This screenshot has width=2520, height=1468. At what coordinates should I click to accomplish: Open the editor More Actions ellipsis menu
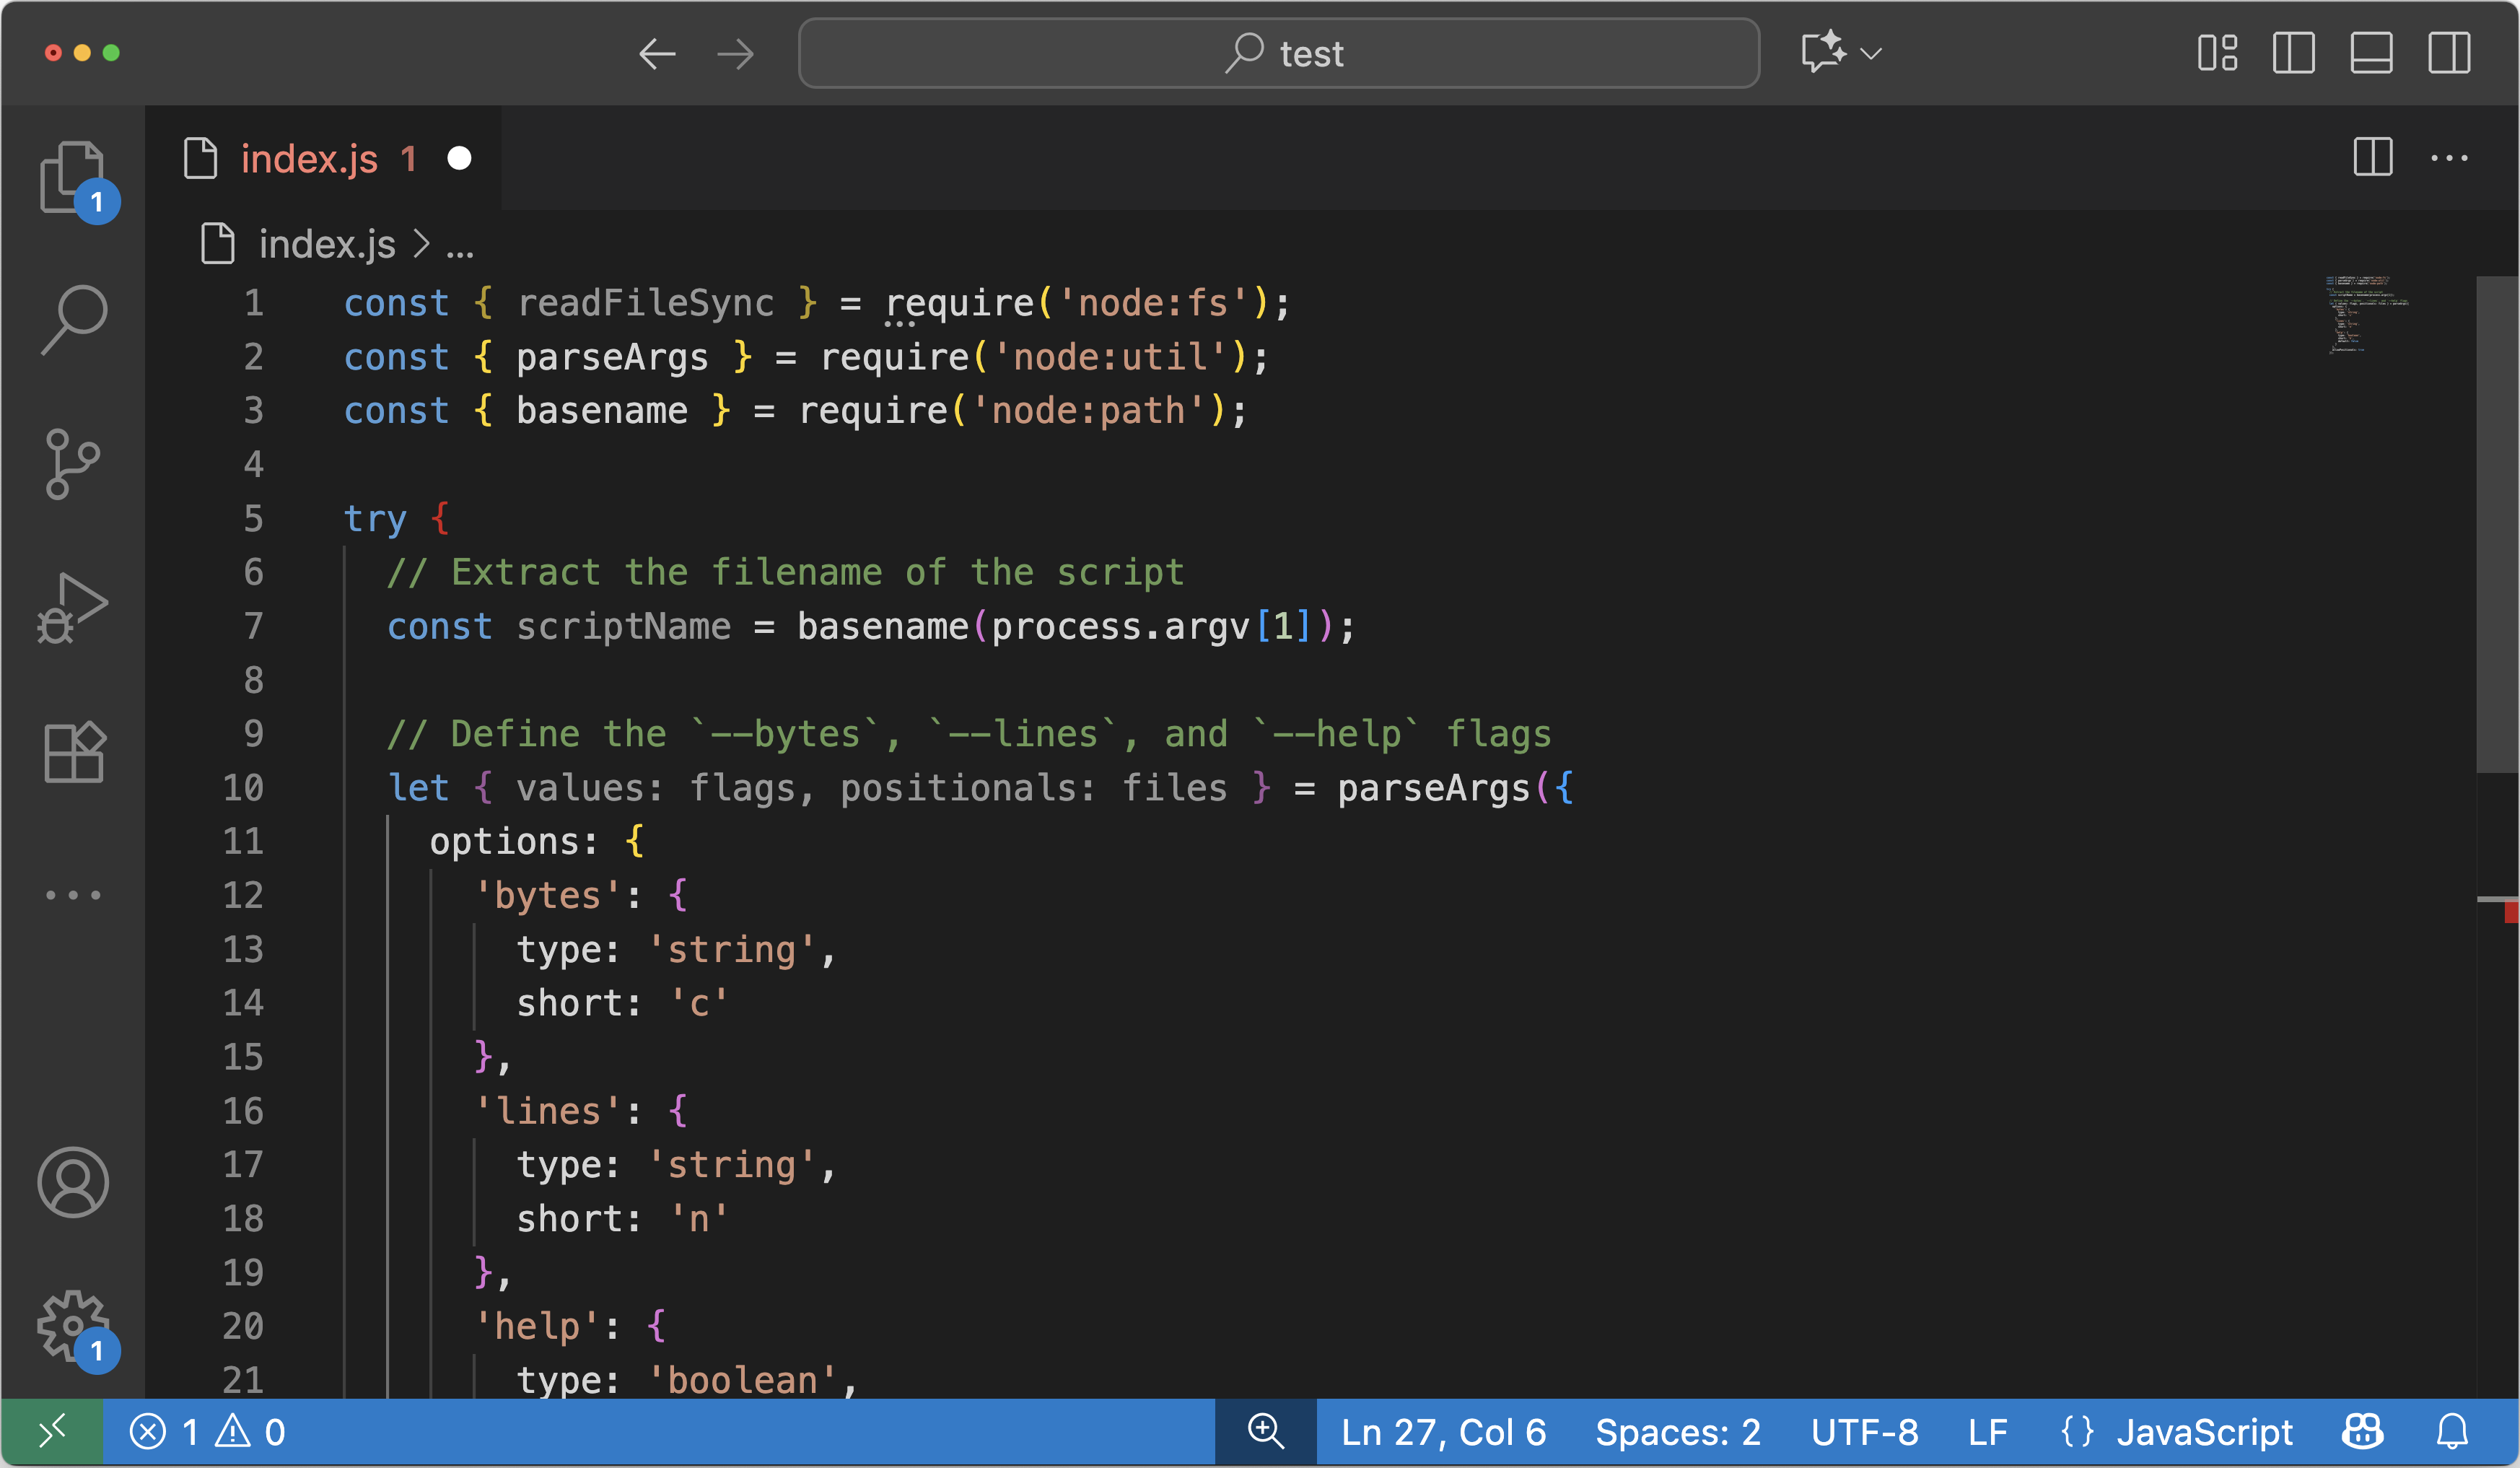point(2449,158)
